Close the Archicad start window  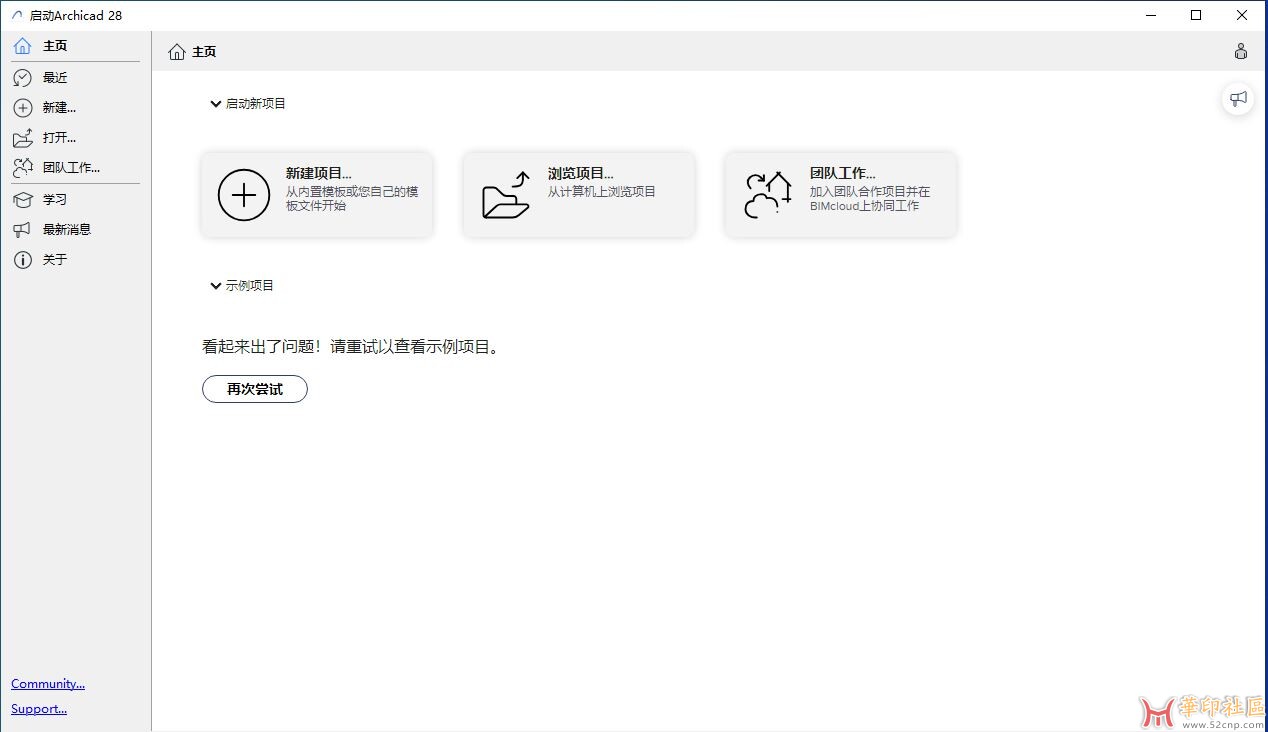pos(1242,15)
